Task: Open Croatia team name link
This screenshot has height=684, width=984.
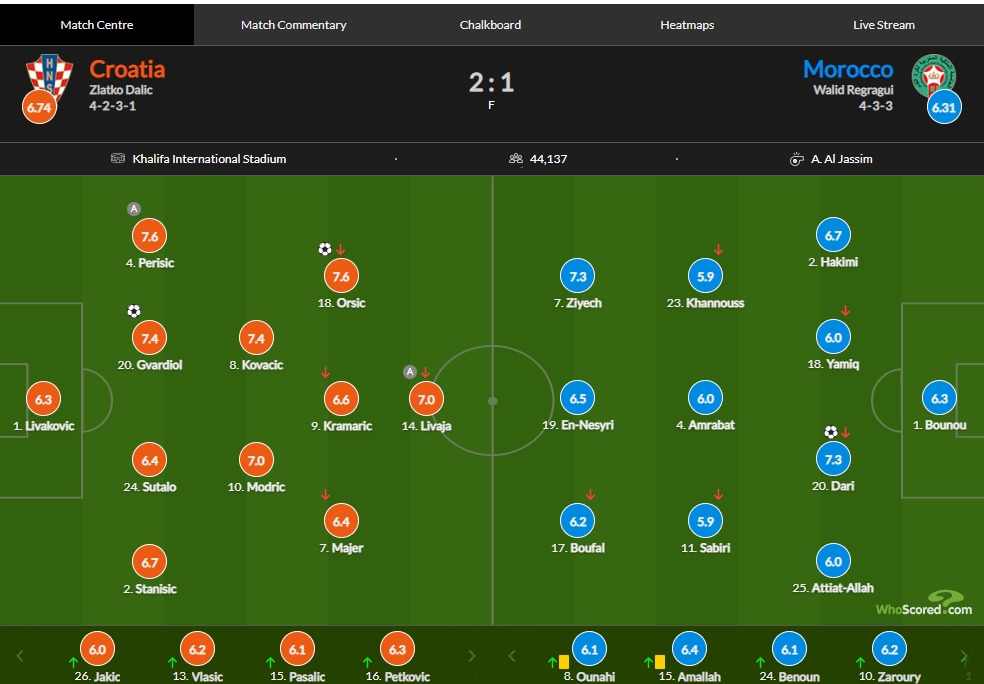Action: coord(127,69)
